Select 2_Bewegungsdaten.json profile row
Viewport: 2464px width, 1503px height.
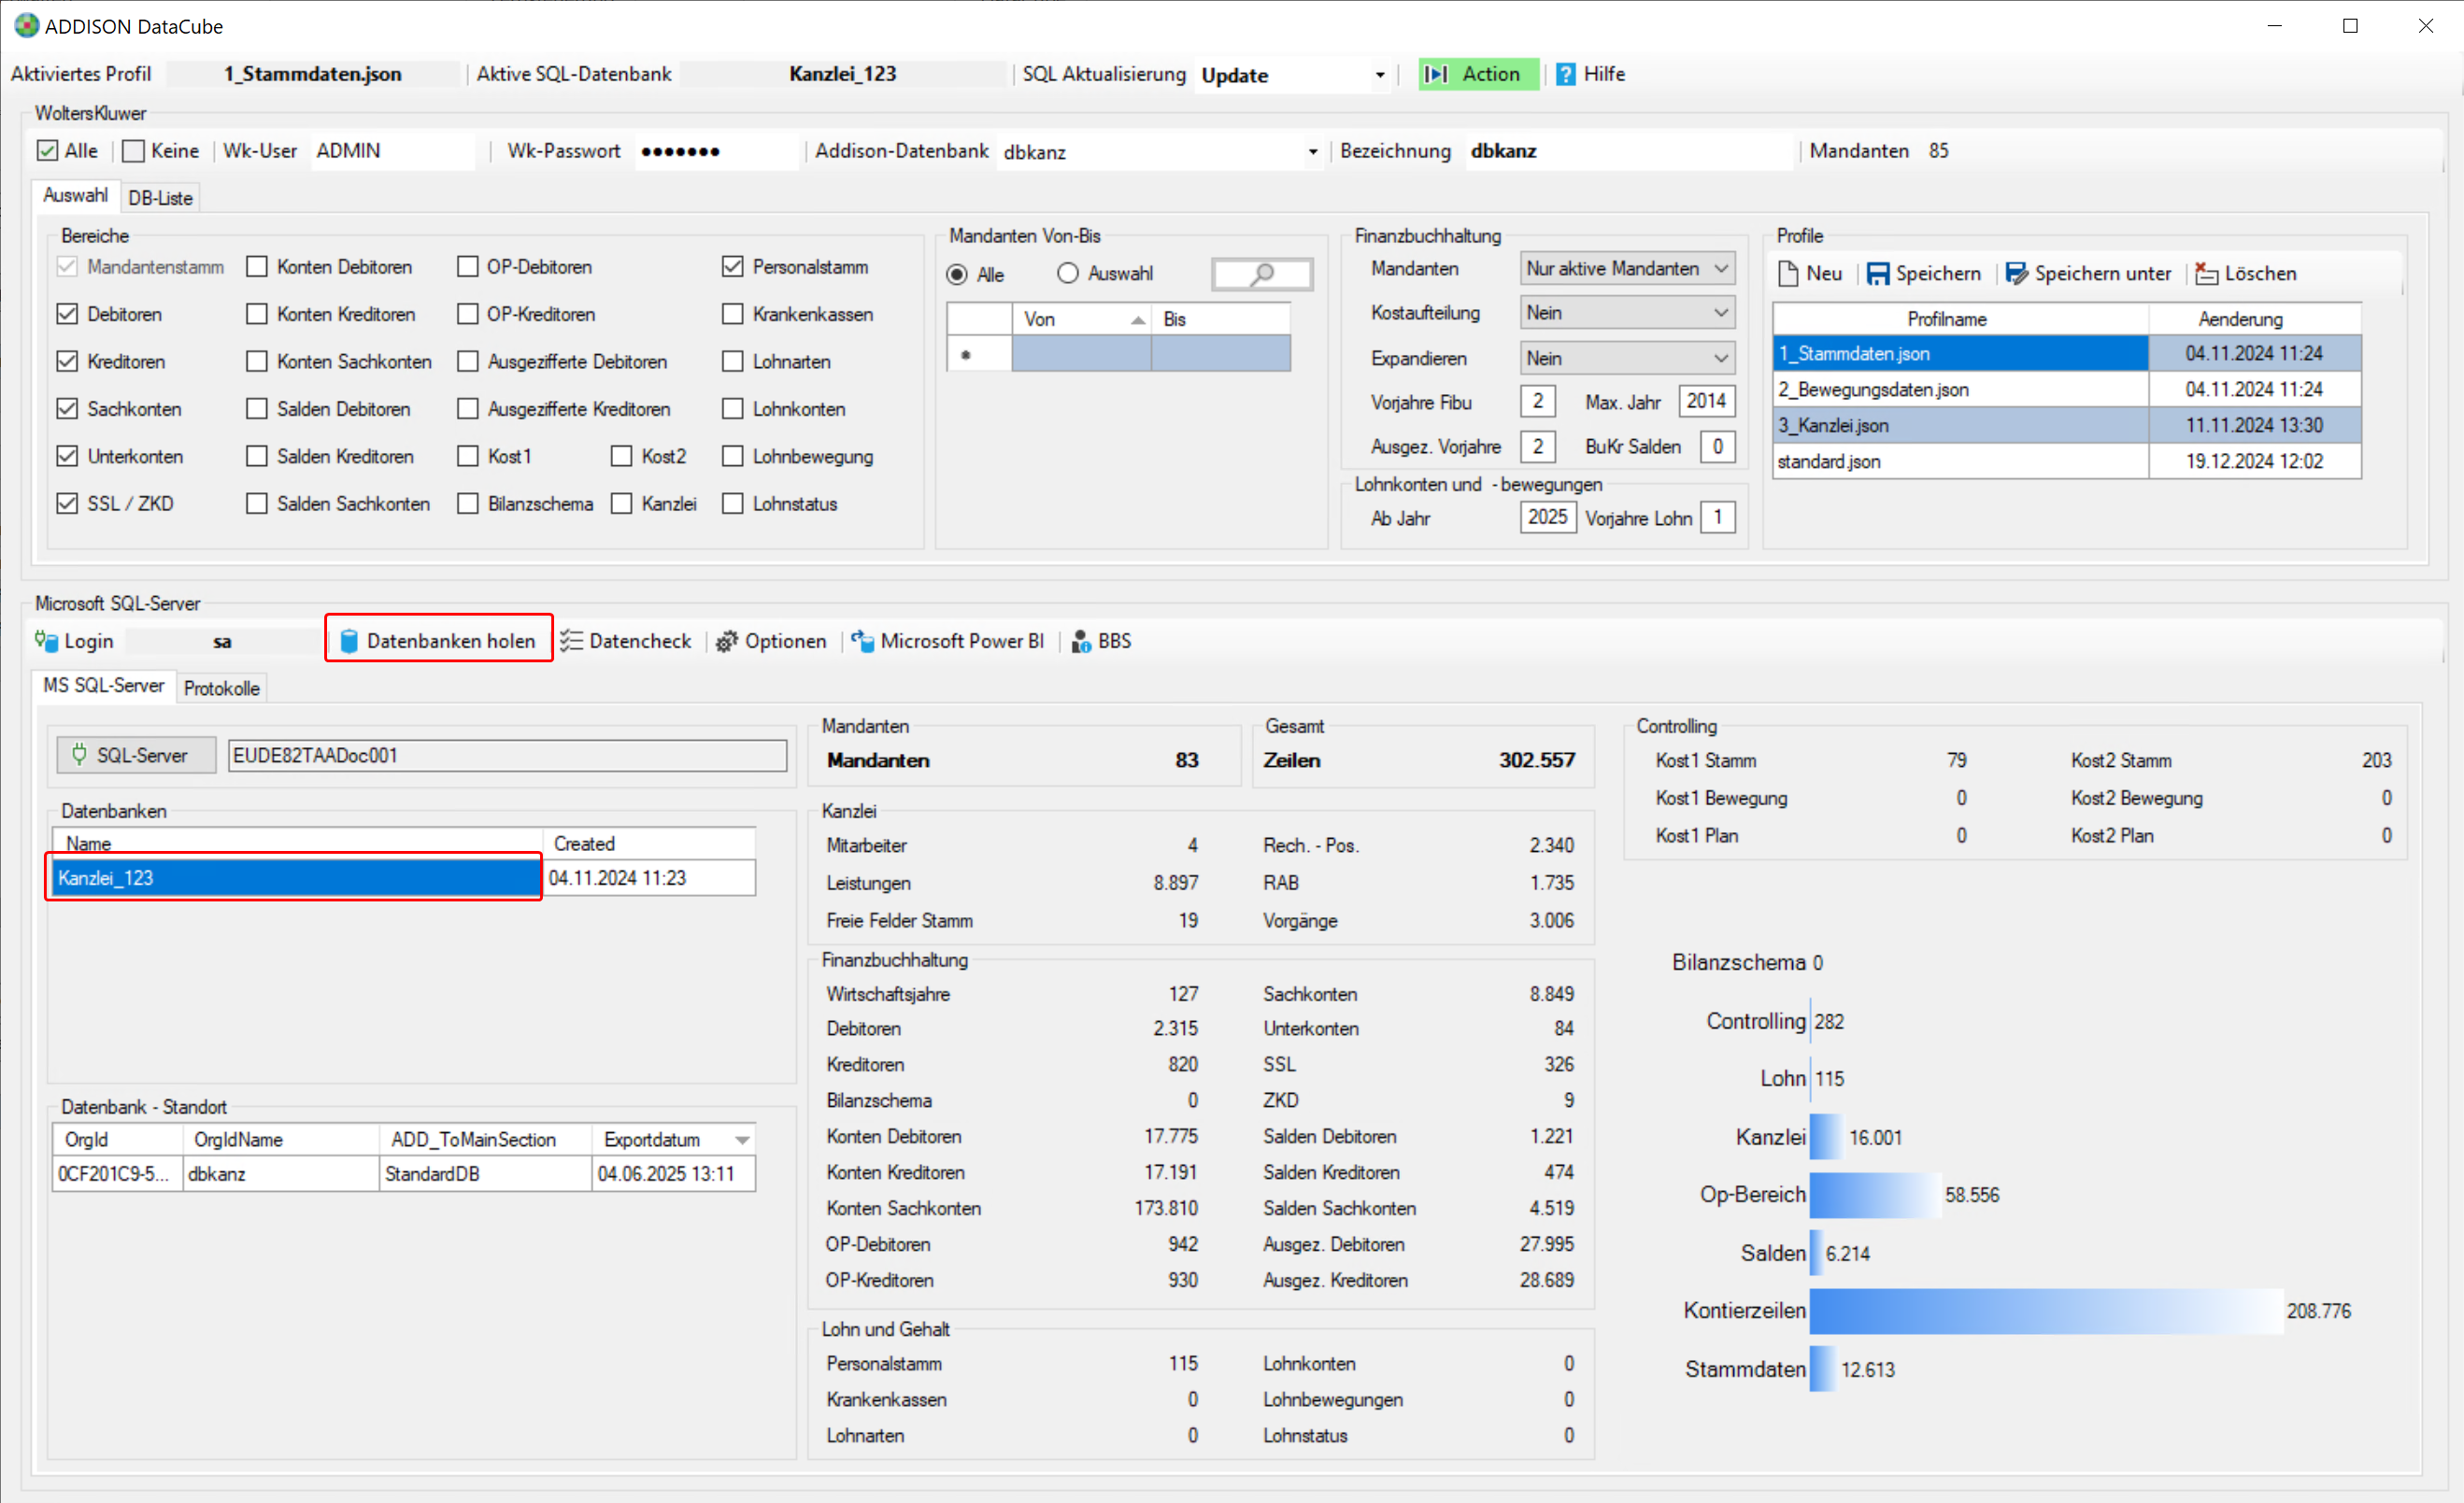tap(2067, 389)
